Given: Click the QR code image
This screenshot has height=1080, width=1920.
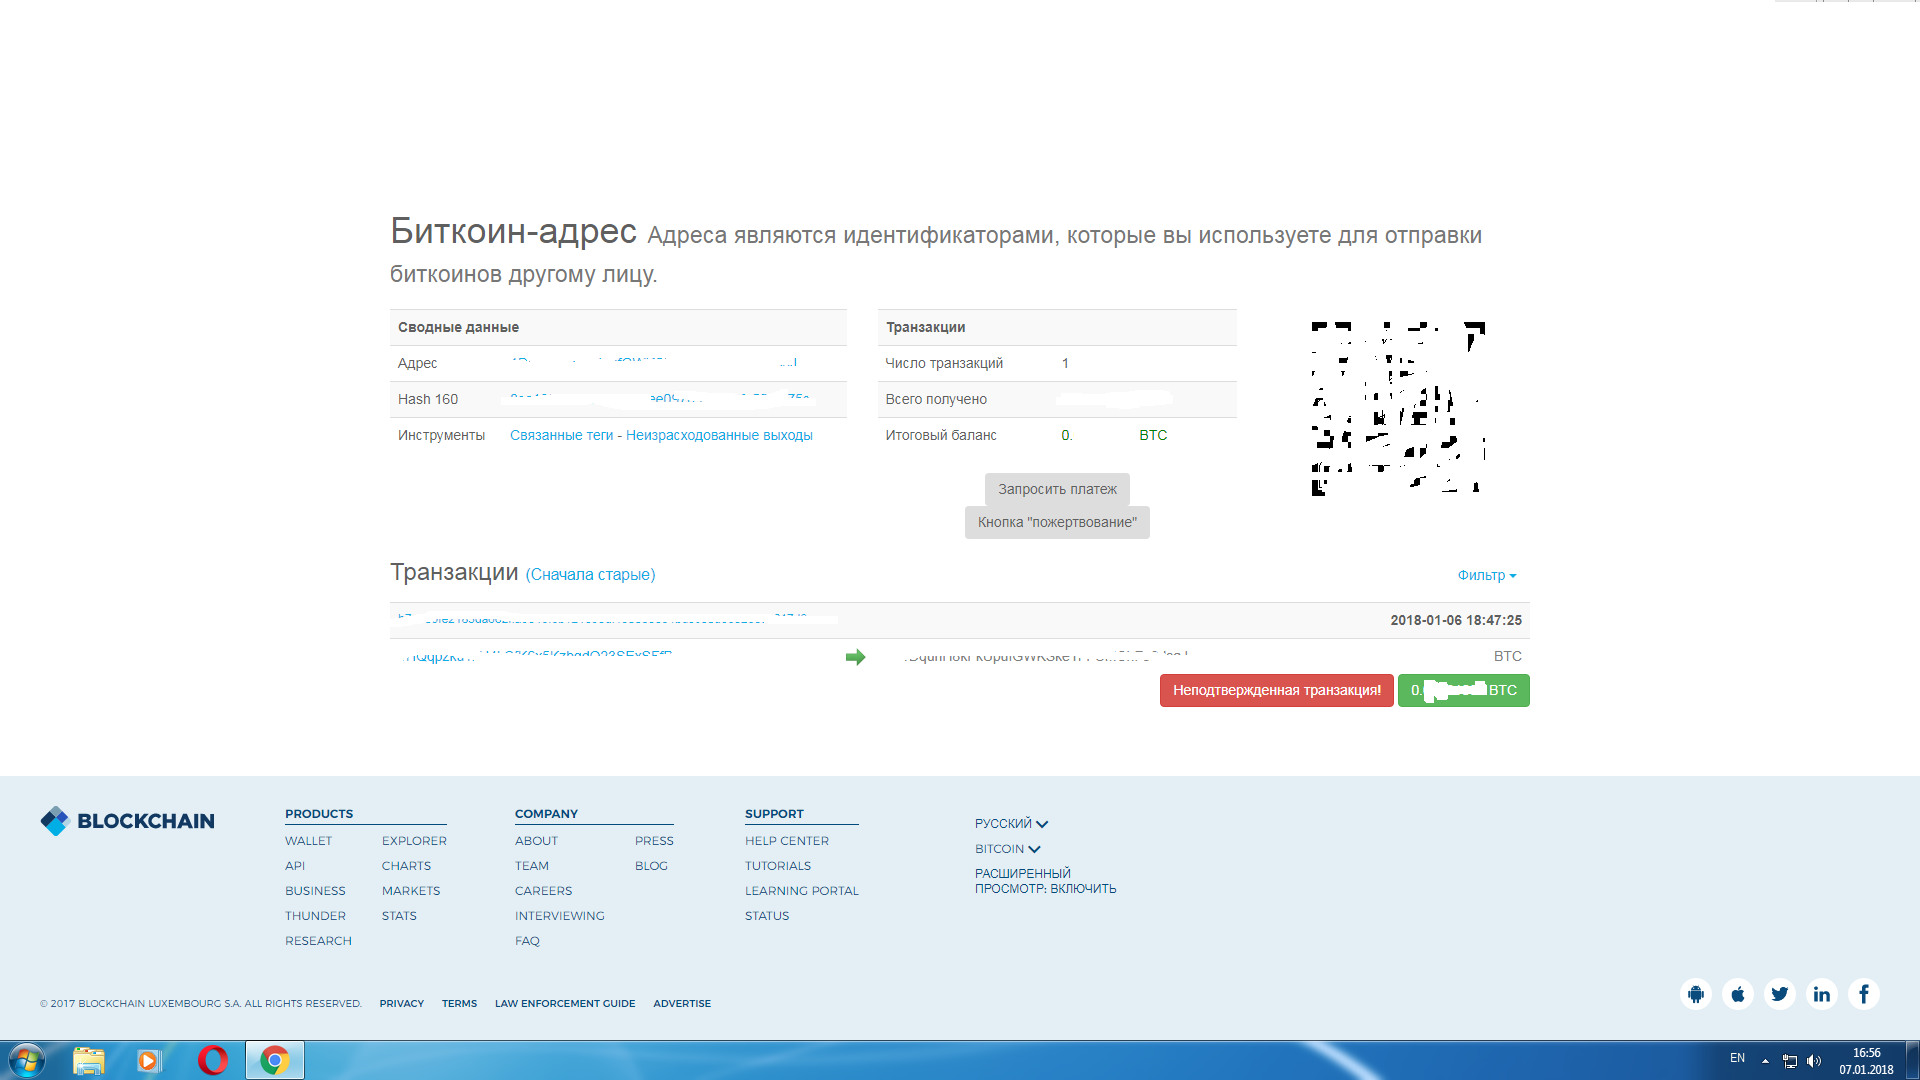Looking at the screenshot, I should 1398,408.
